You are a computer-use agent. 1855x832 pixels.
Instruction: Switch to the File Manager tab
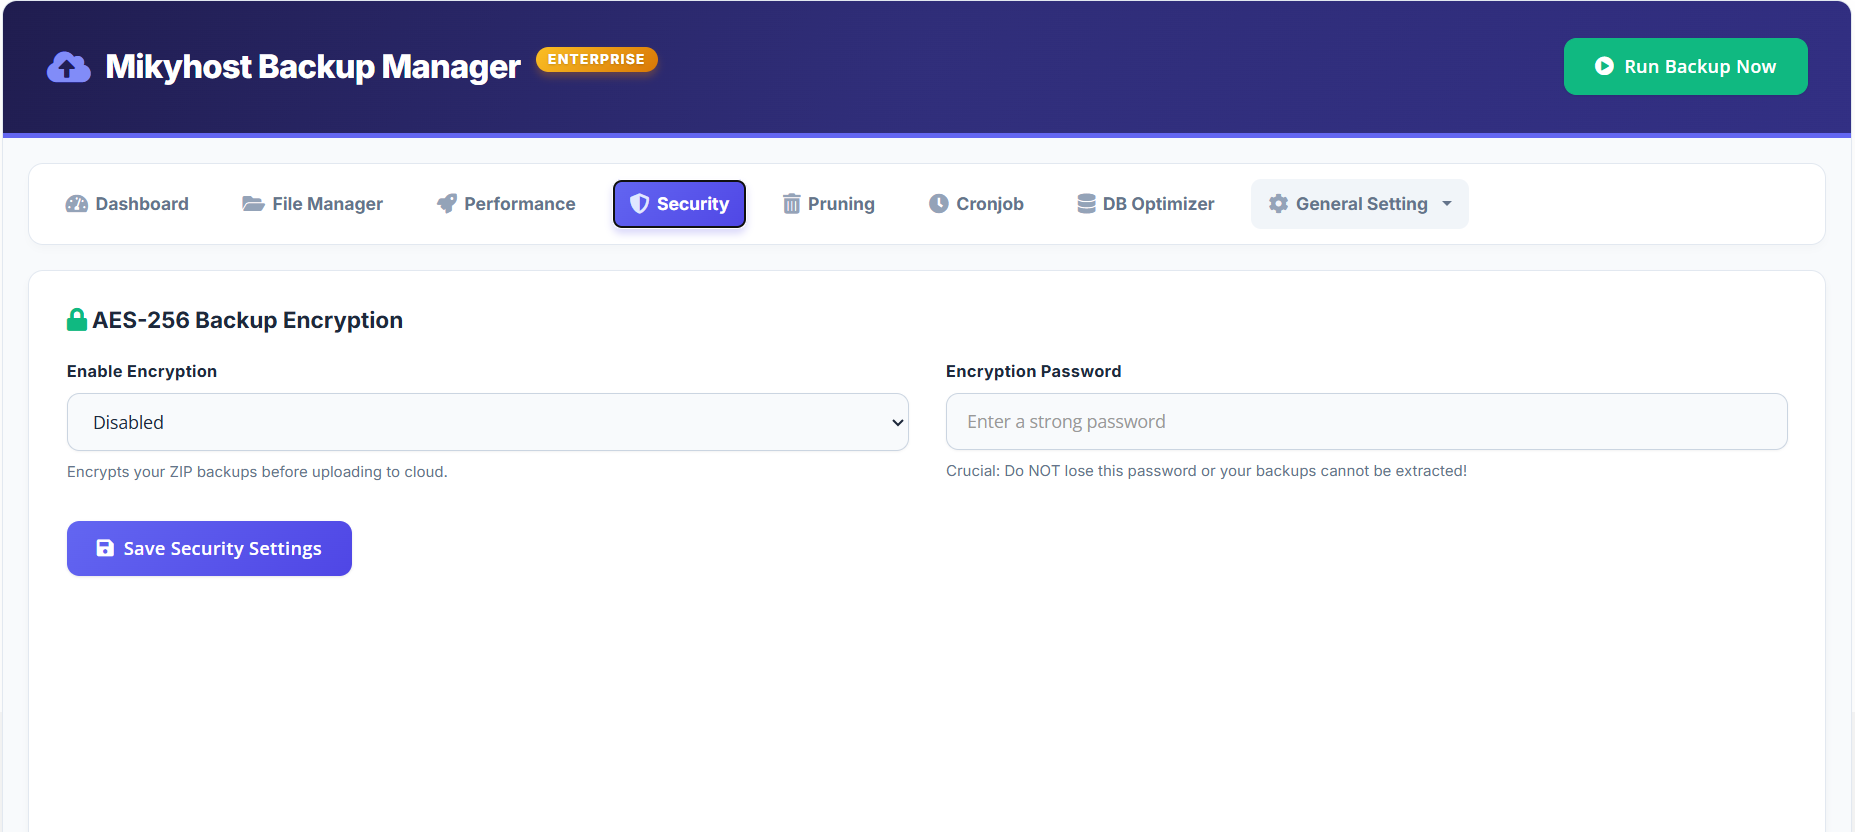click(312, 204)
